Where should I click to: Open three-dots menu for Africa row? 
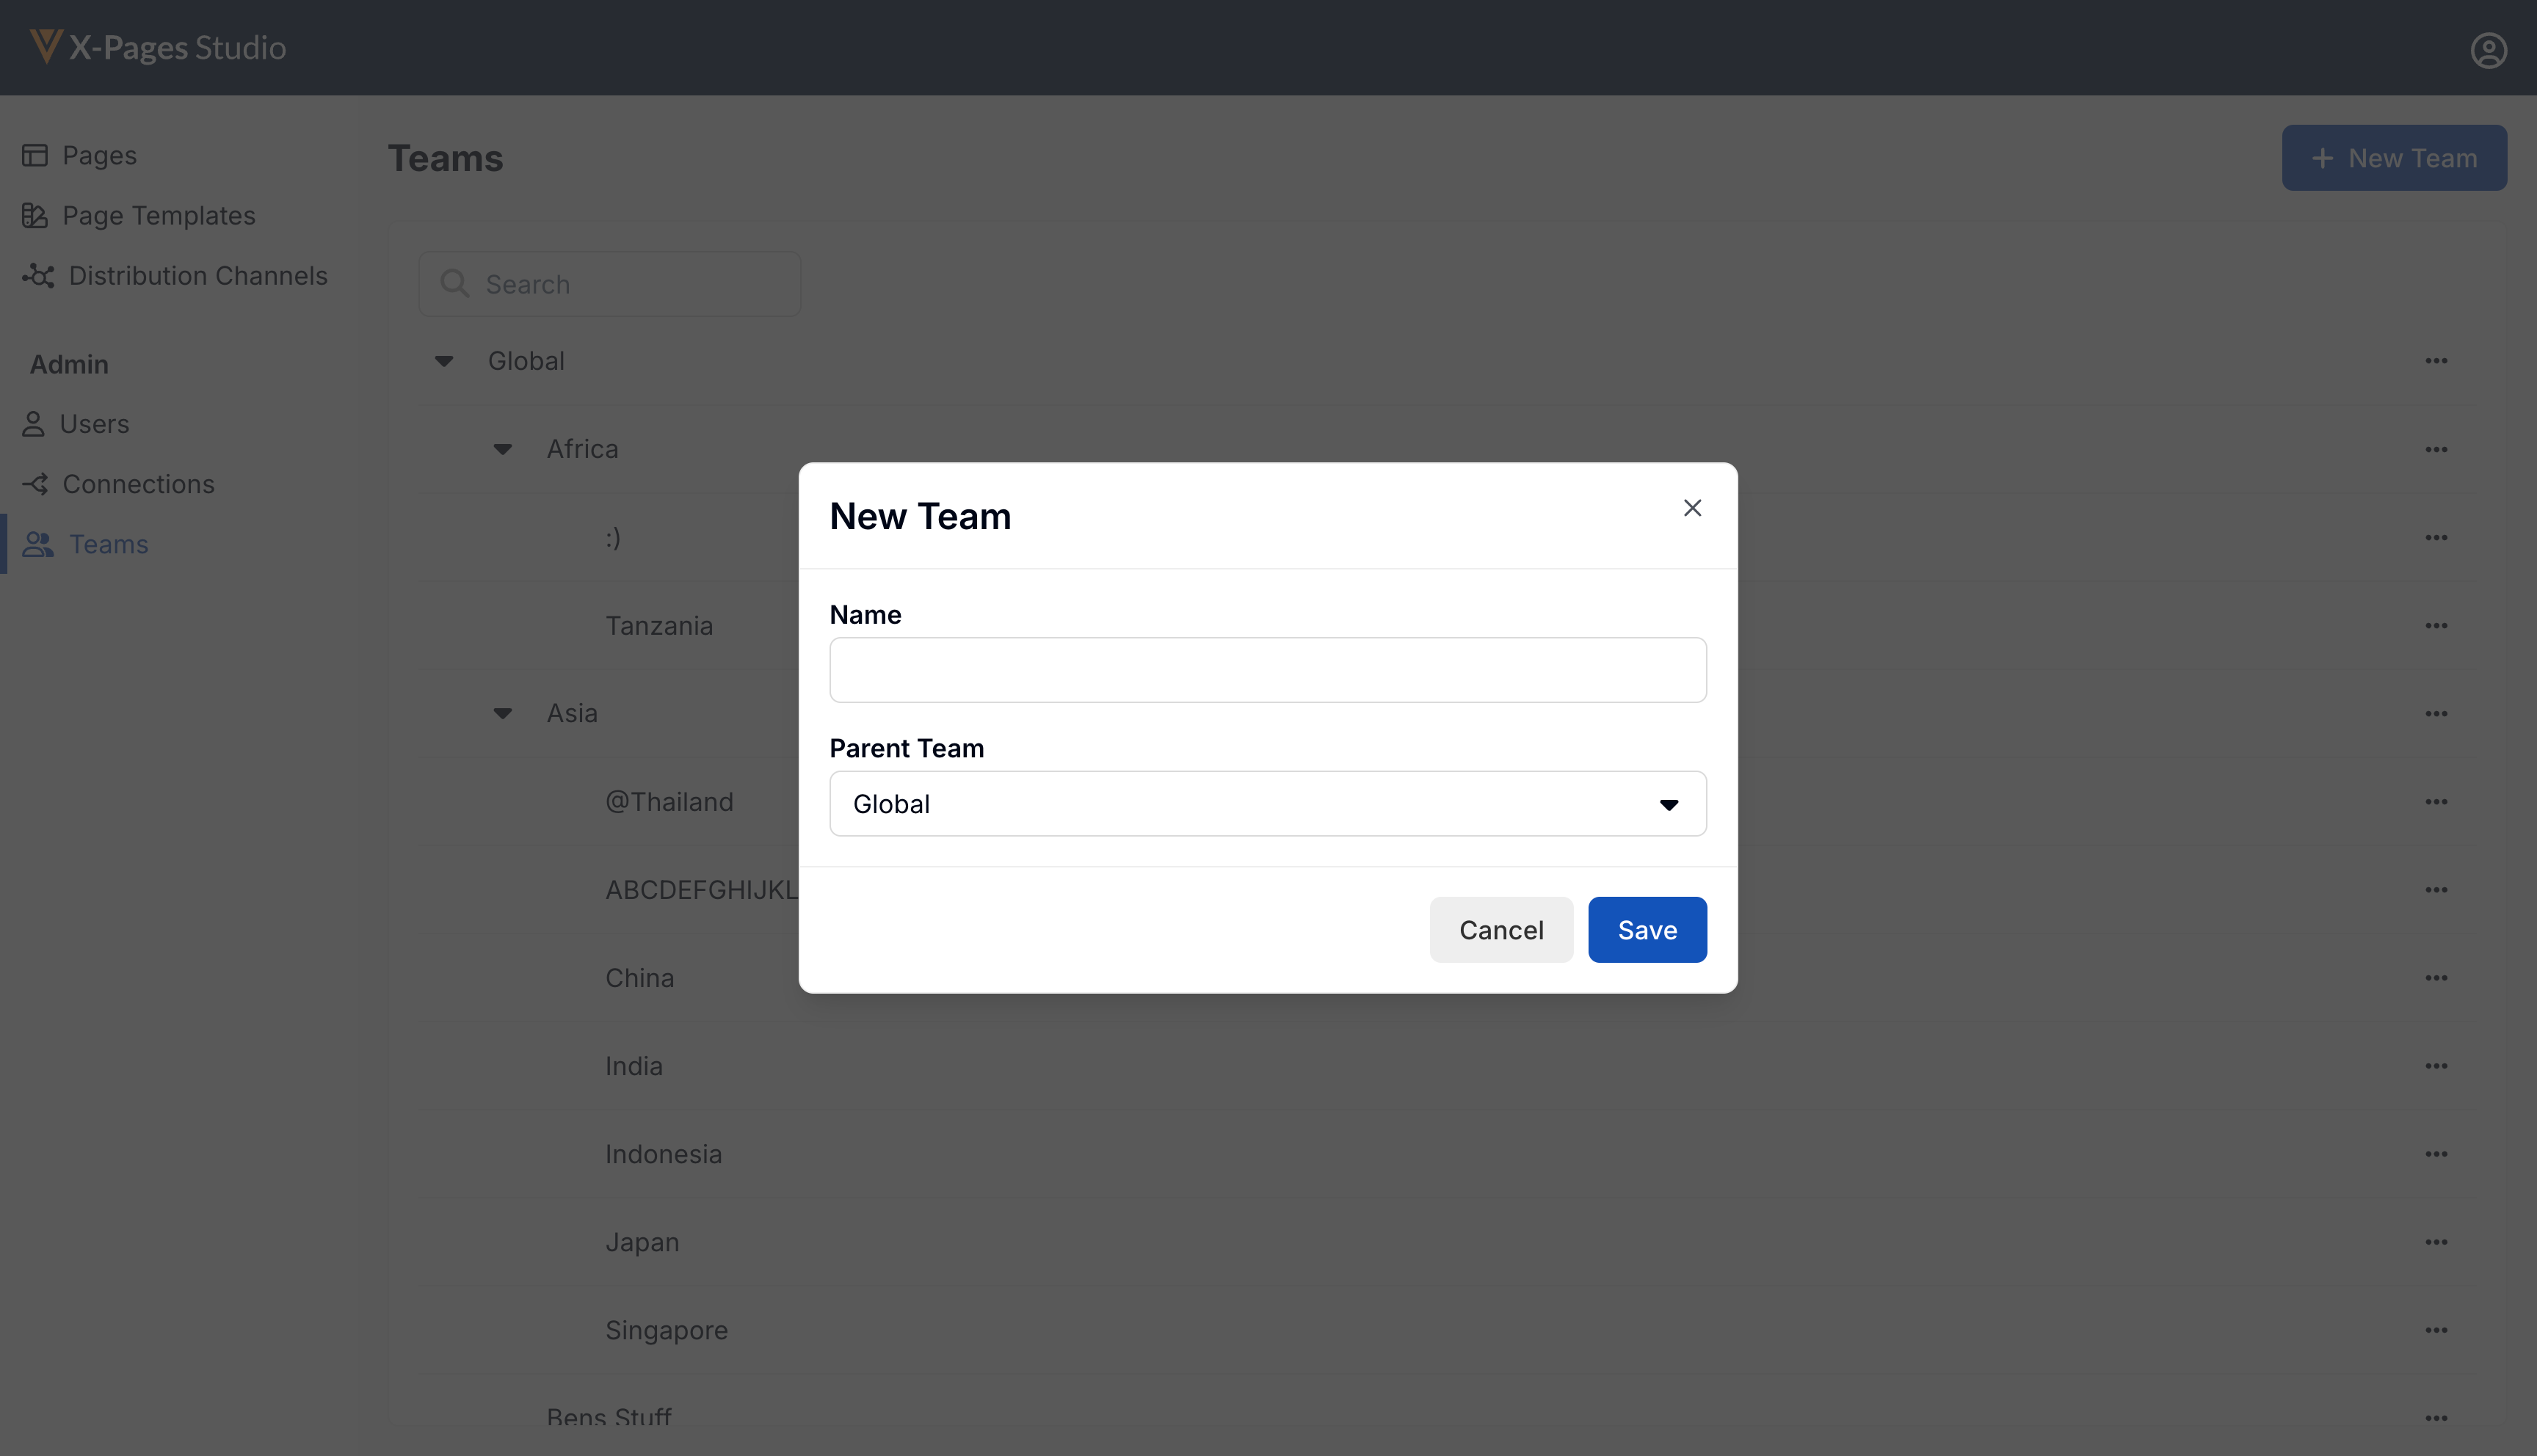click(2436, 449)
